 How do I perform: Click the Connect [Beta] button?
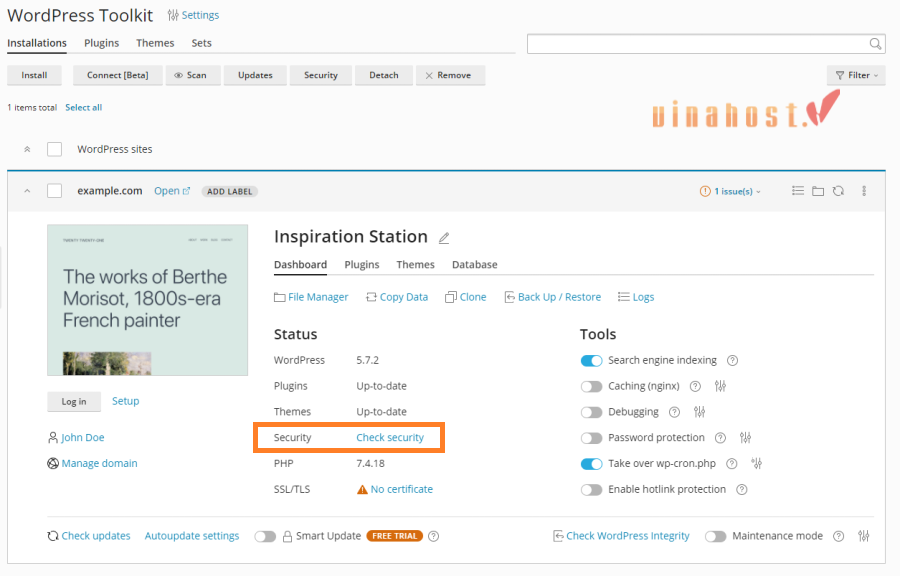tap(118, 75)
